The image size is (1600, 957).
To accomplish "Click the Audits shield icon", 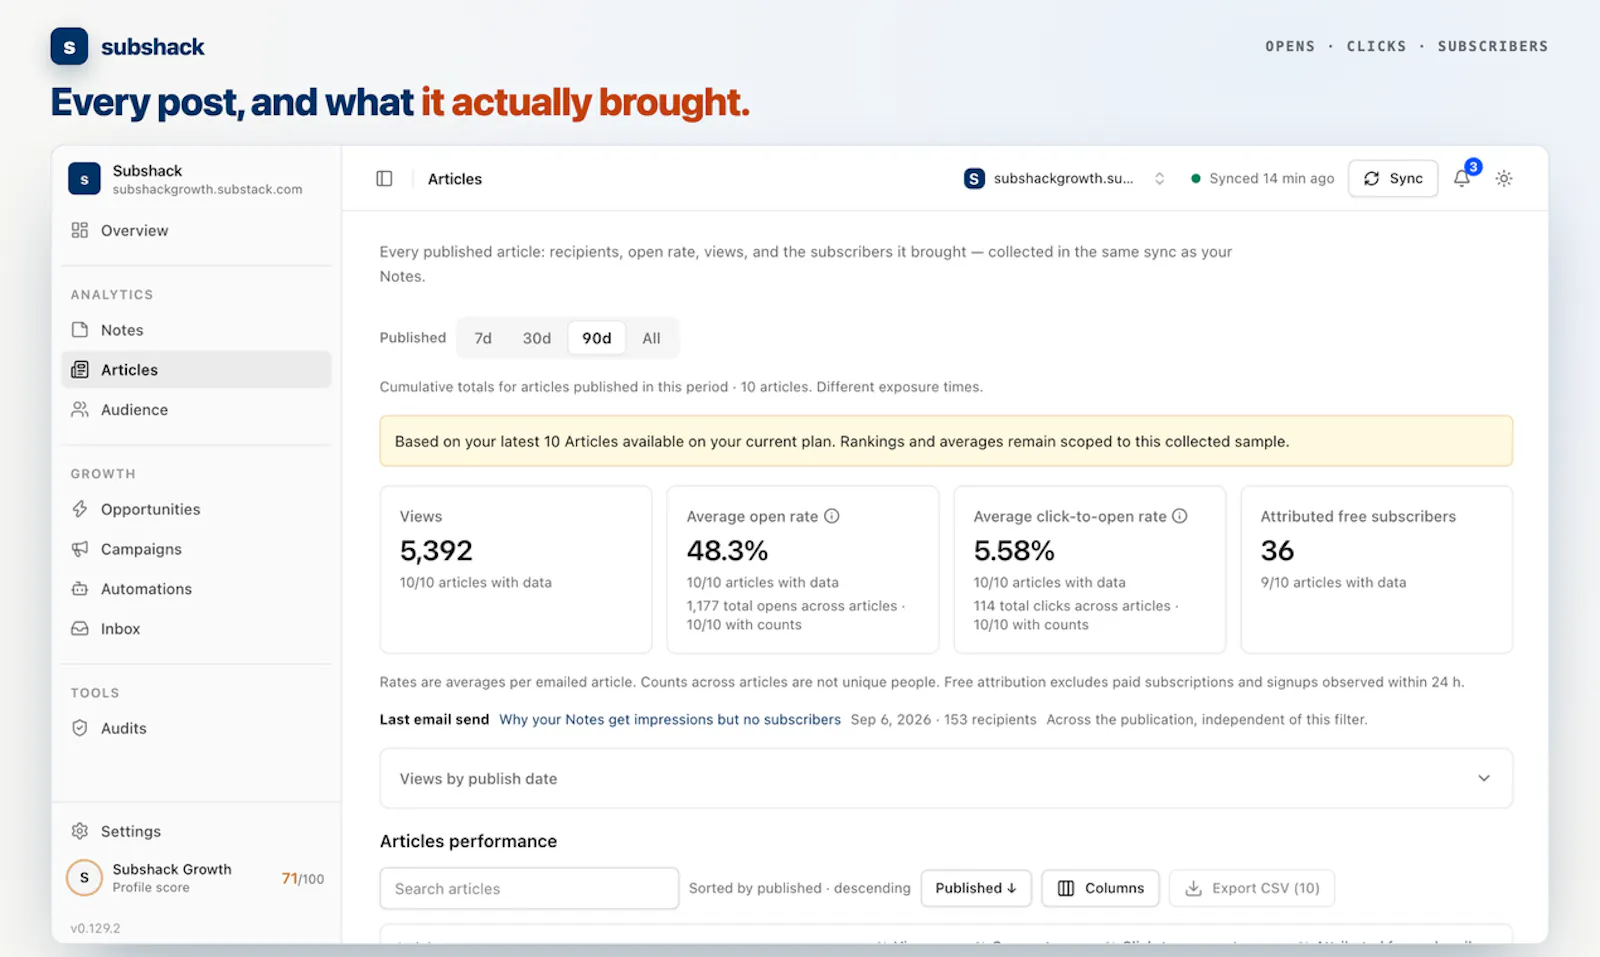I will click(x=80, y=728).
